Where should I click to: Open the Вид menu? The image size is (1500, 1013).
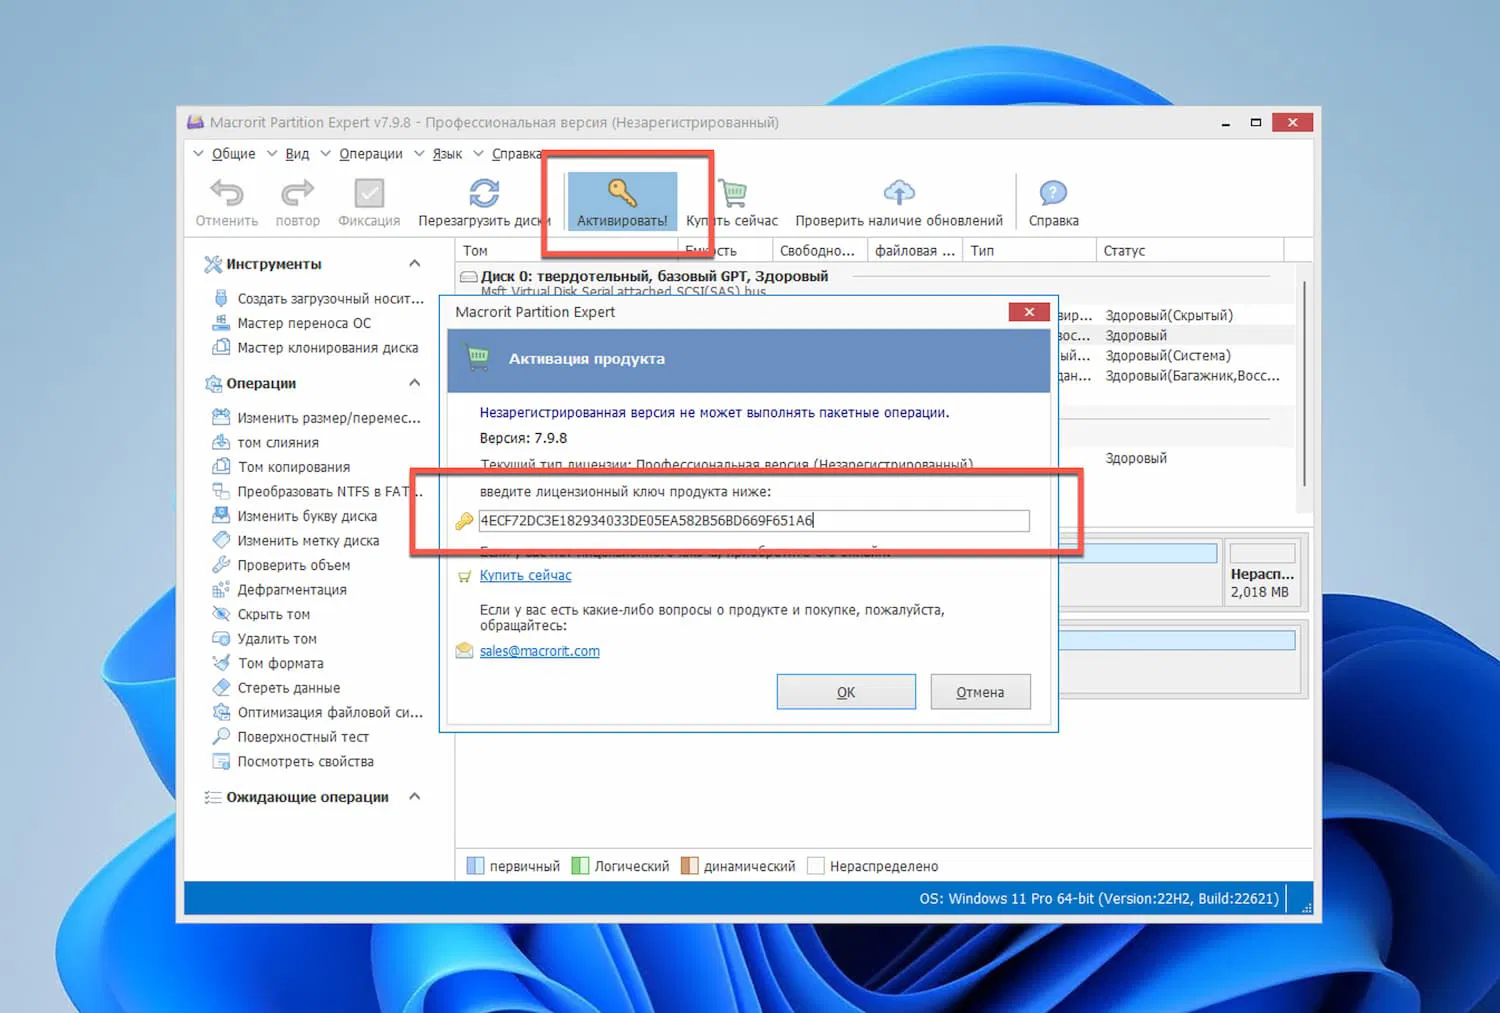[x=296, y=153]
